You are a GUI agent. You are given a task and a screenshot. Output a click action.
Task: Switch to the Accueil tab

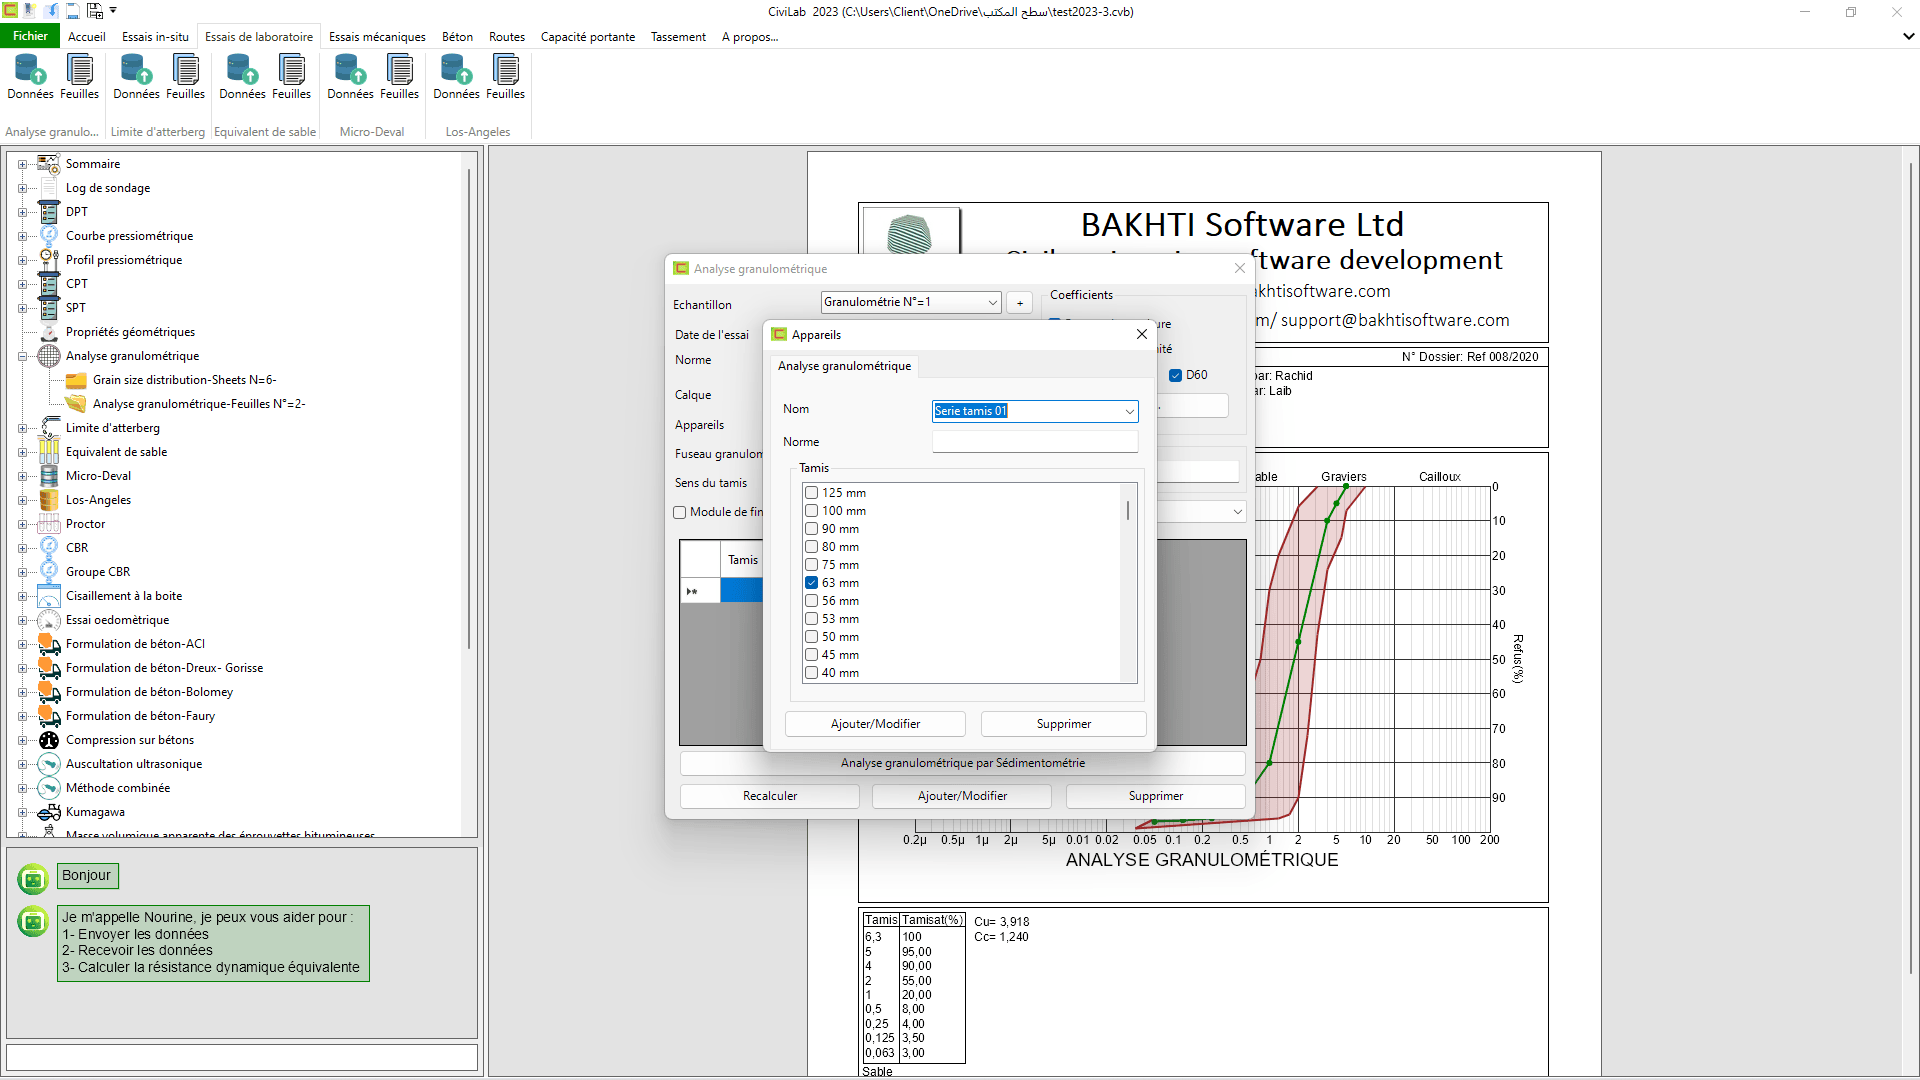[x=87, y=37]
